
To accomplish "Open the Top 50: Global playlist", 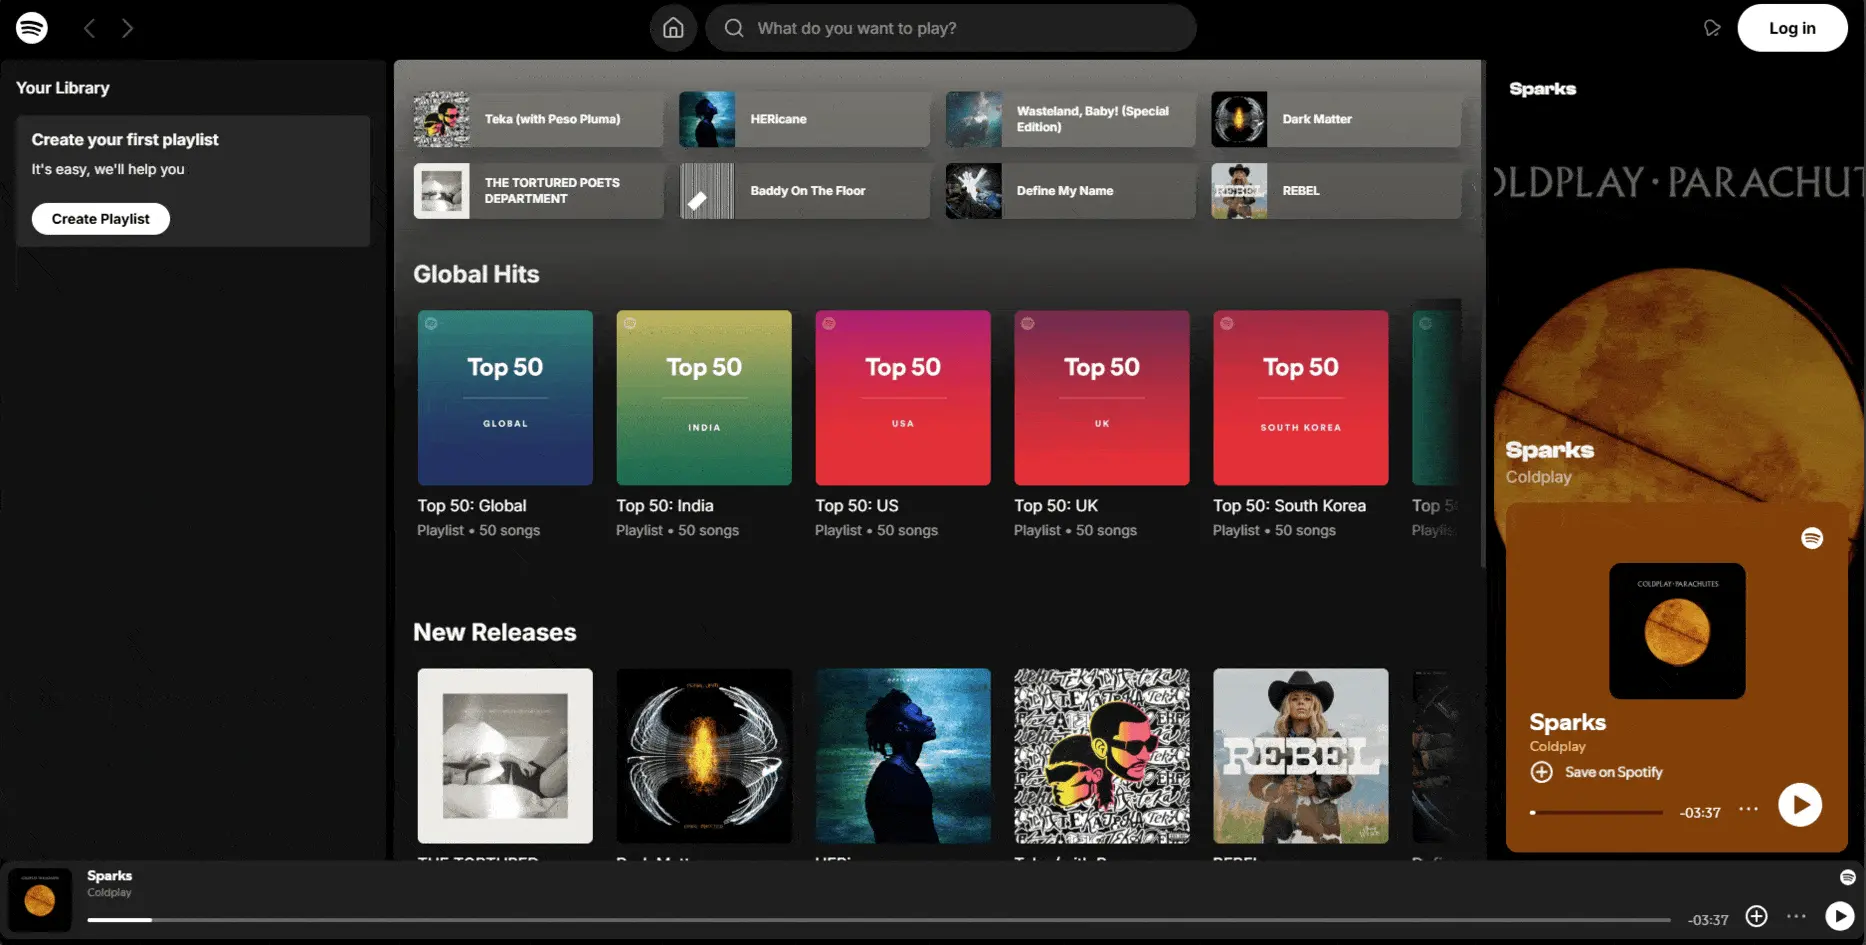I will tap(505, 398).
